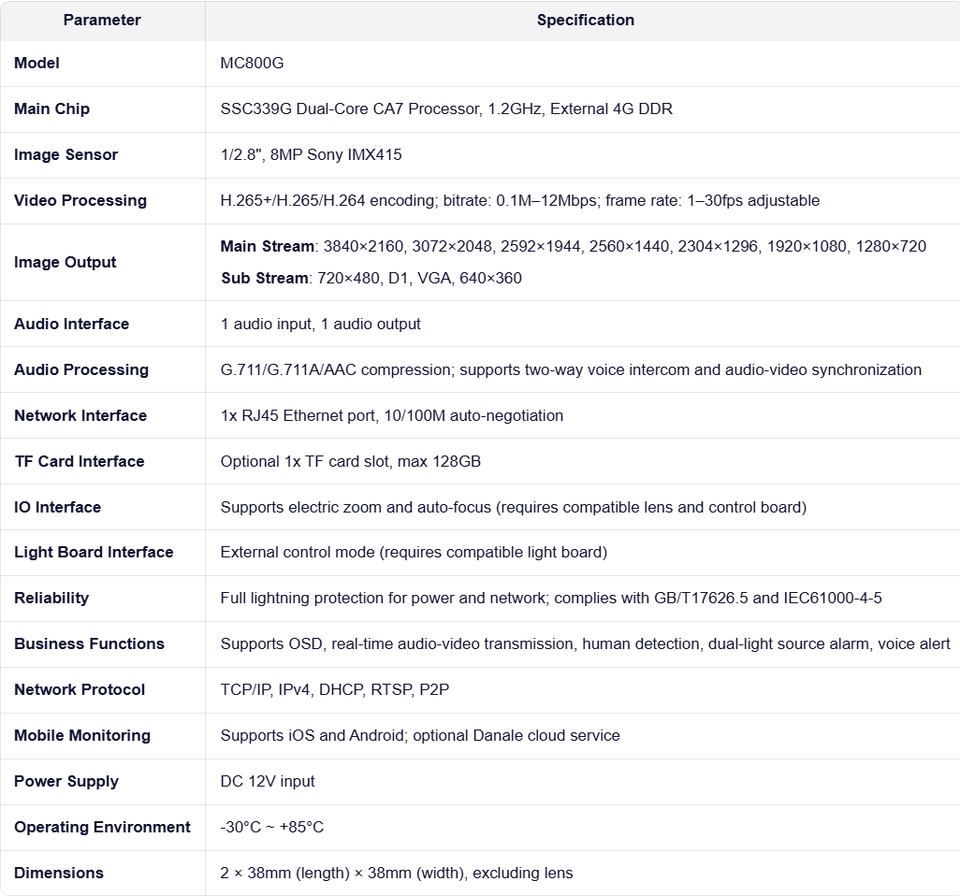
Task: Click the Main Chip row label
Action: coord(52,109)
